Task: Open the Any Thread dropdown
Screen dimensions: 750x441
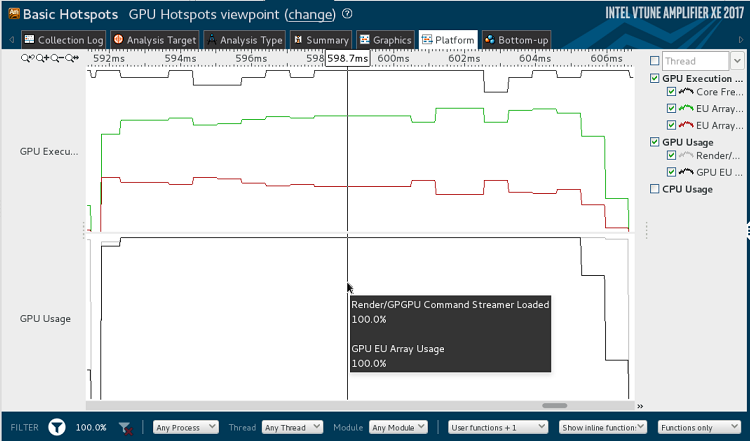Action: click(292, 427)
